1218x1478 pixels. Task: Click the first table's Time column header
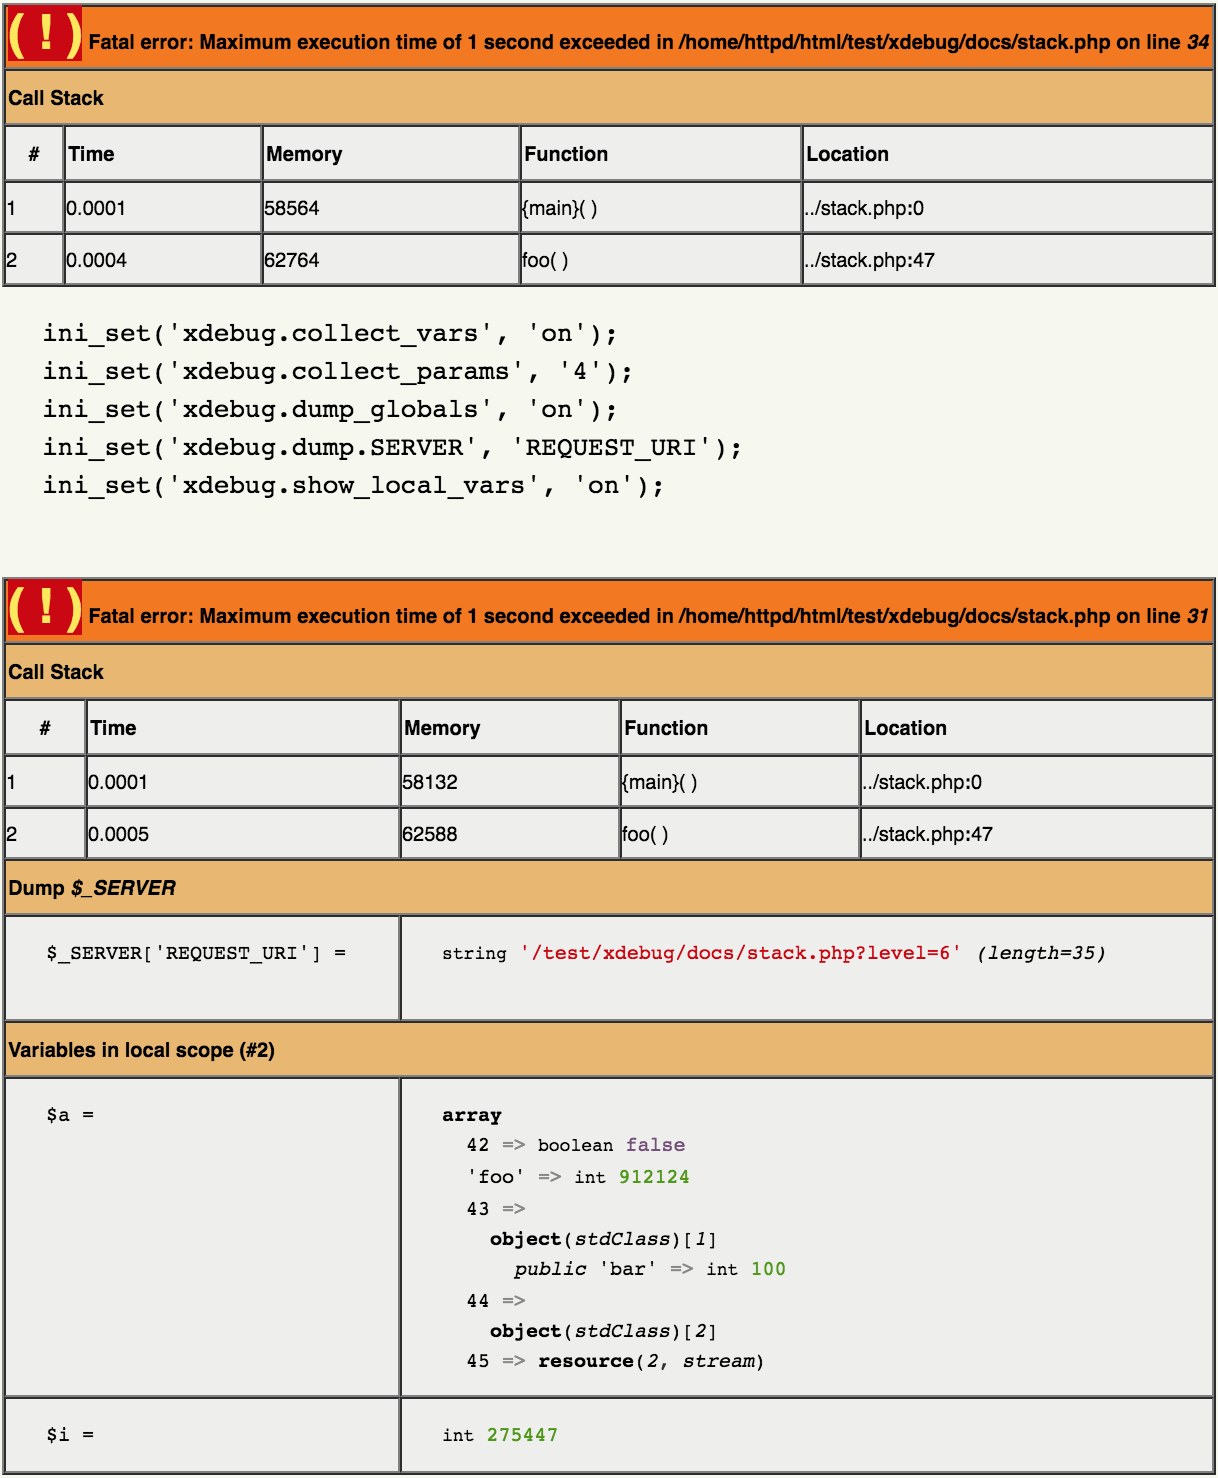coord(163,154)
